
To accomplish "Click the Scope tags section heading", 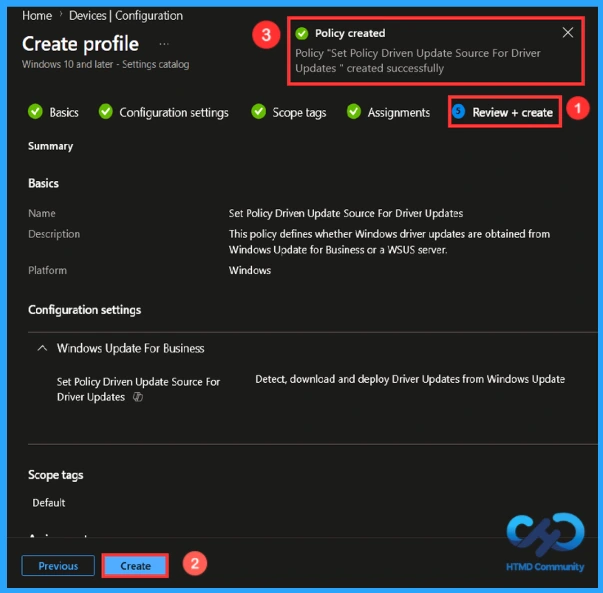I will (x=55, y=475).
